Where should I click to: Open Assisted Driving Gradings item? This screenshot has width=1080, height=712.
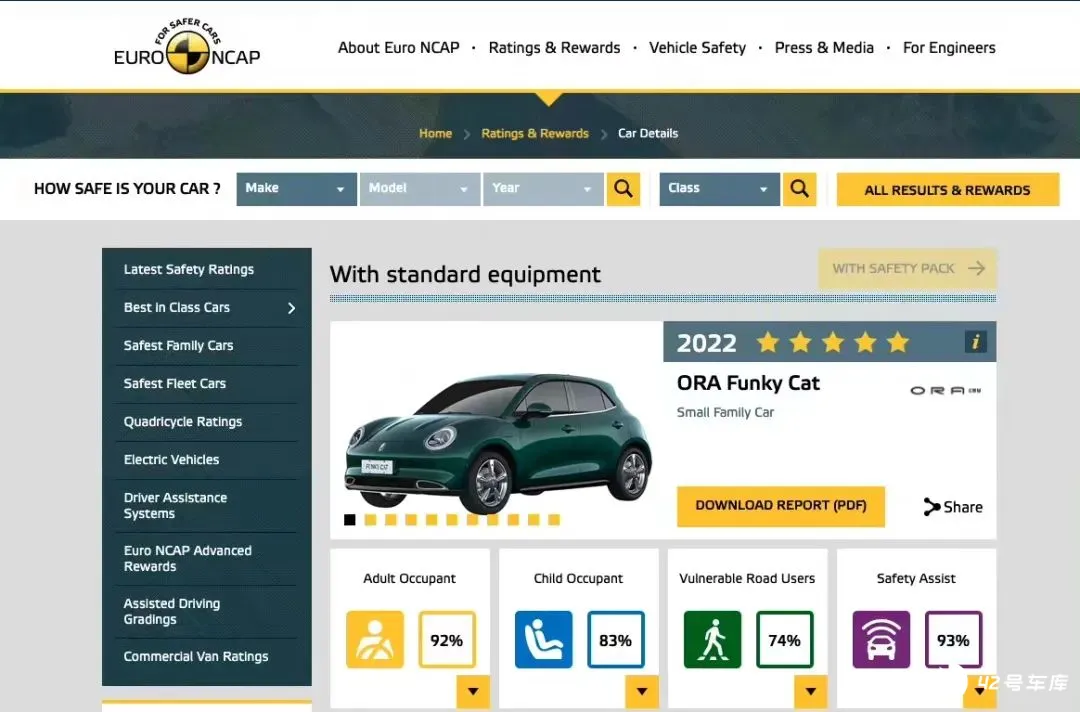point(172,611)
